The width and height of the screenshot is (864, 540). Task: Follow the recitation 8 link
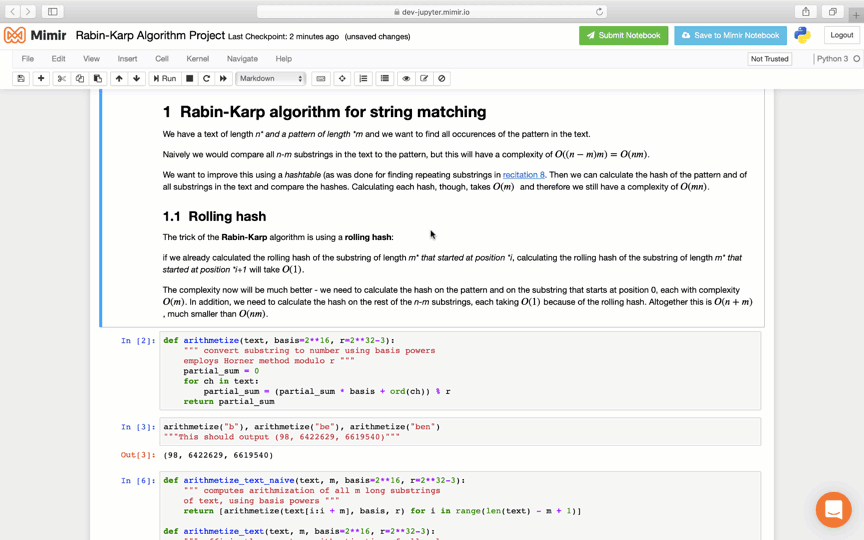[523, 175]
